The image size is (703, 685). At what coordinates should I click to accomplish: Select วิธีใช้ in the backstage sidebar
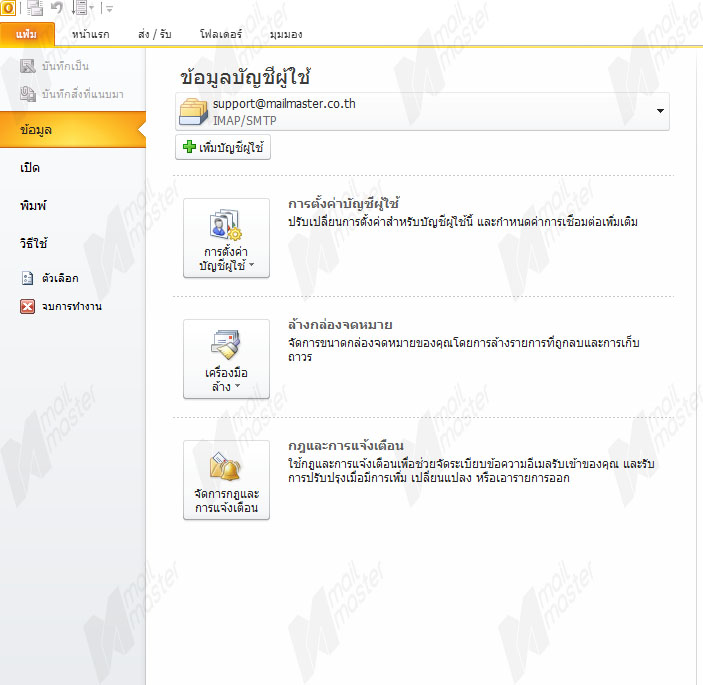click(x=33, y=243)
